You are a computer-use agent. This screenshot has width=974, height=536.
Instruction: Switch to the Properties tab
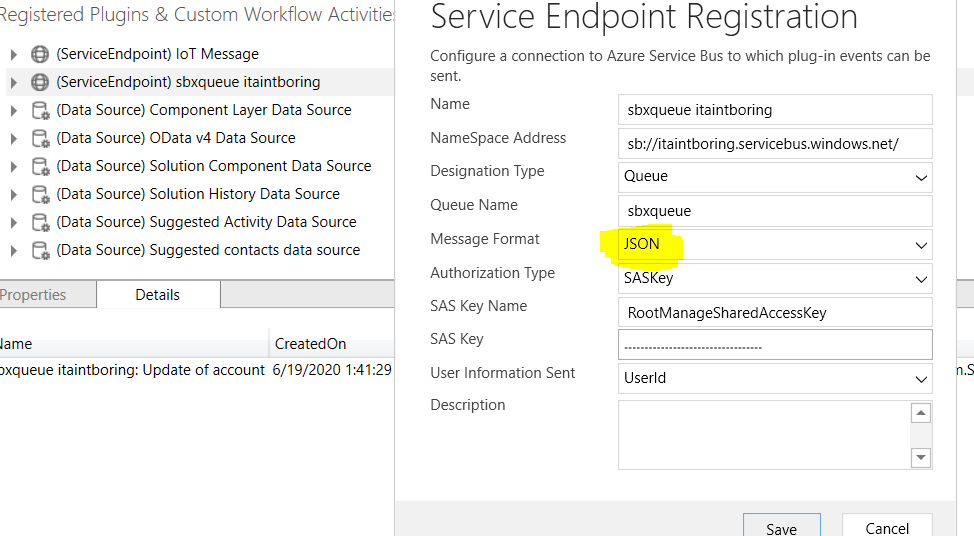(x=47, y=294)
